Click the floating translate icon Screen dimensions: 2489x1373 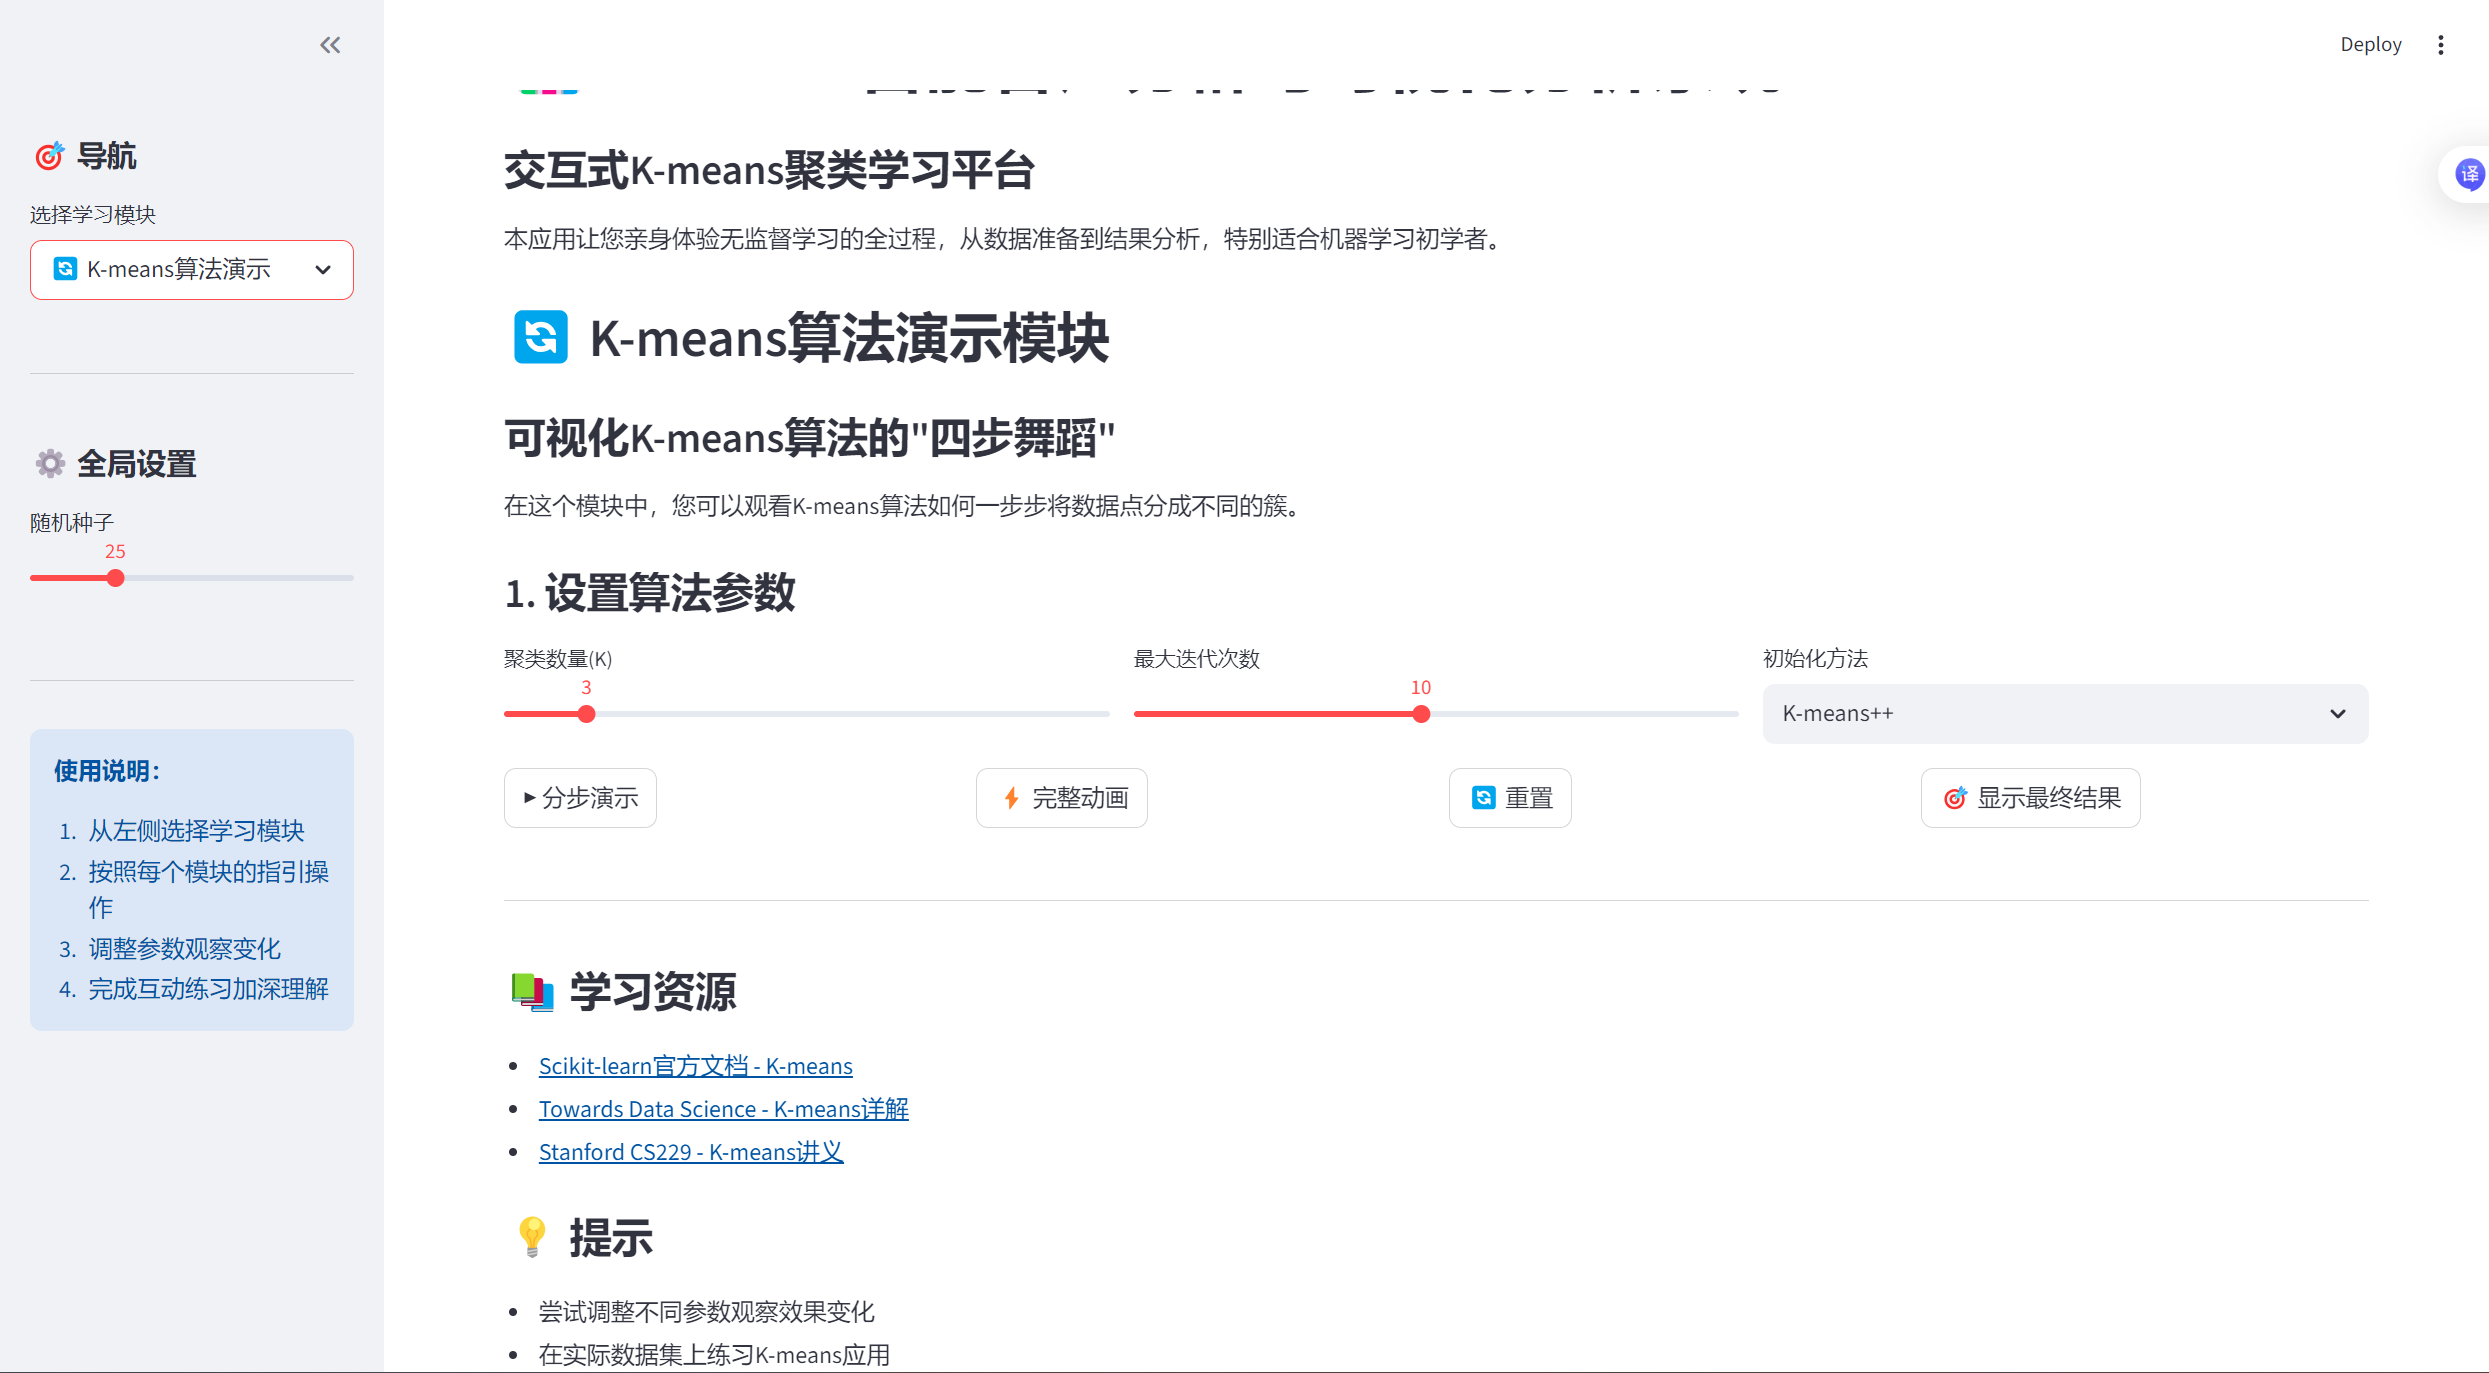2469,175
